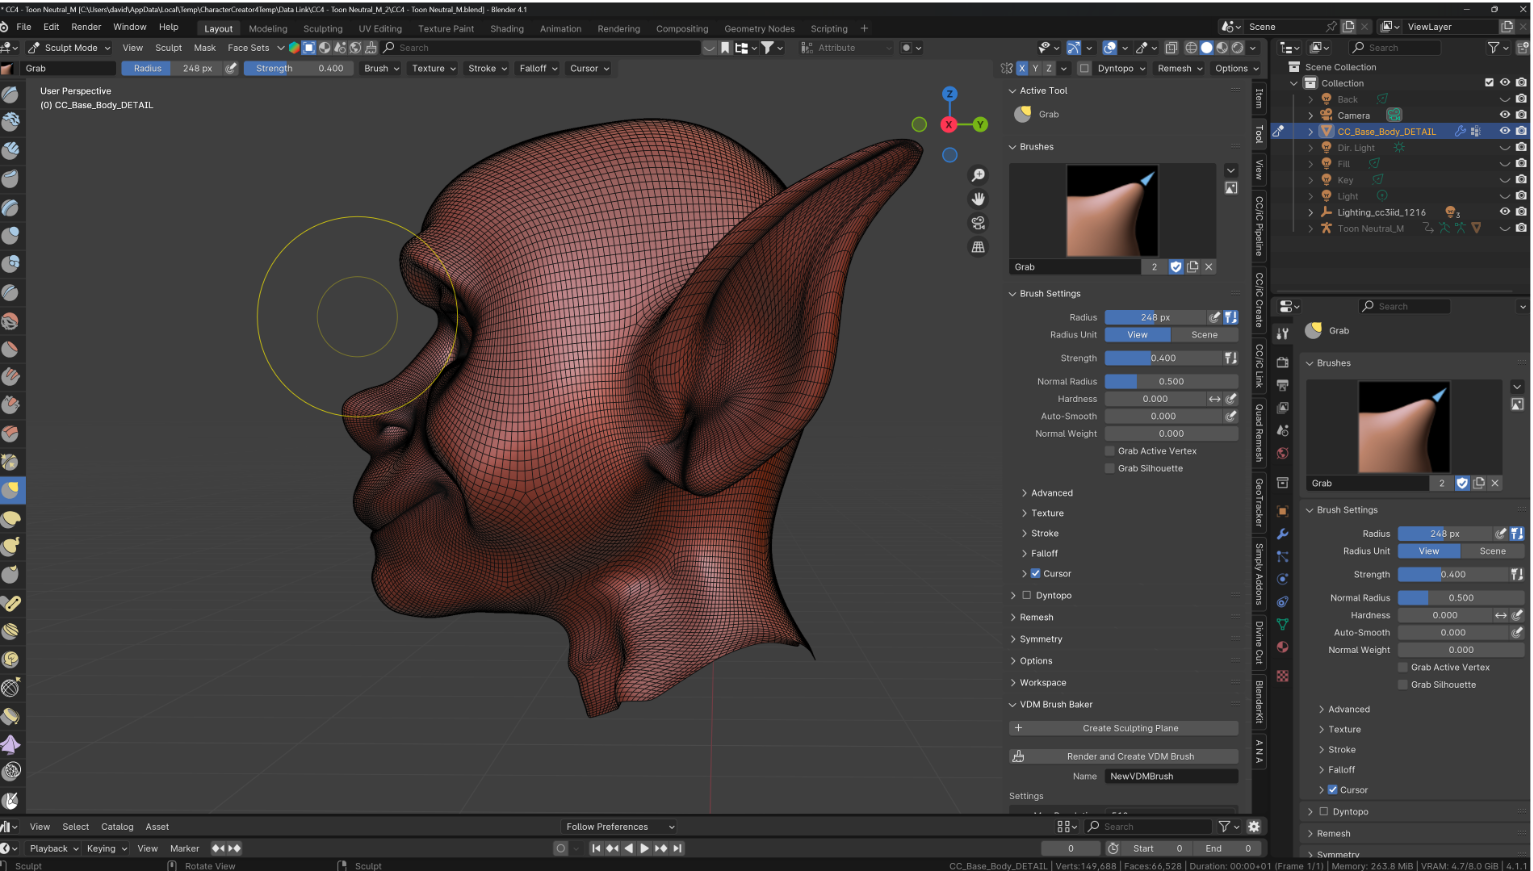The image size is (1533, 871).
Task: Click the red X axis on navigation gizmo
Action: tap(949, 124)
